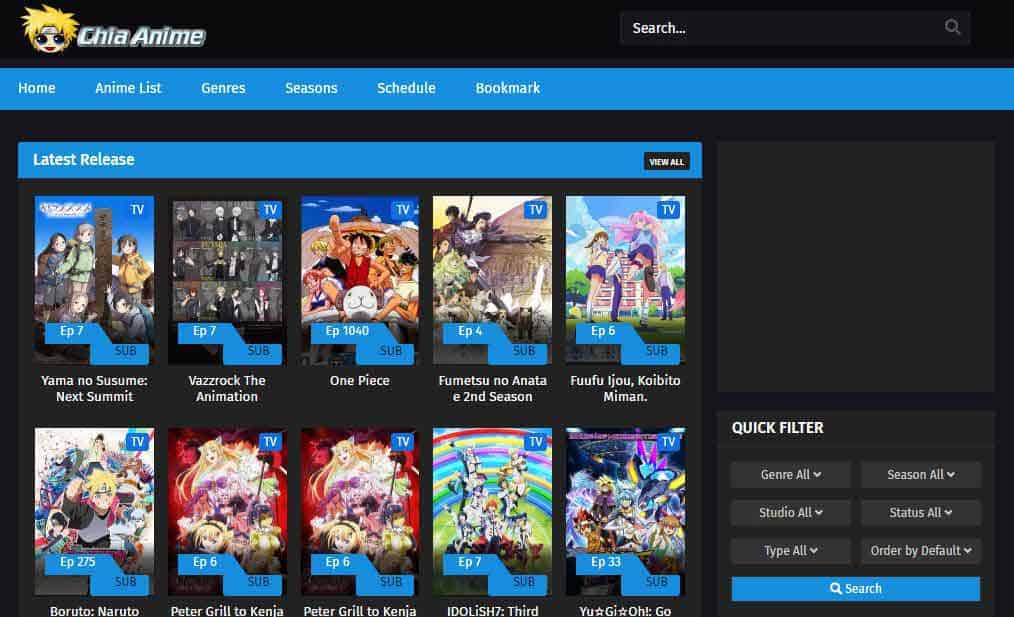Expand the Studio All filter
Viewport: 1014px width, 617px height.
pos(790,513)
